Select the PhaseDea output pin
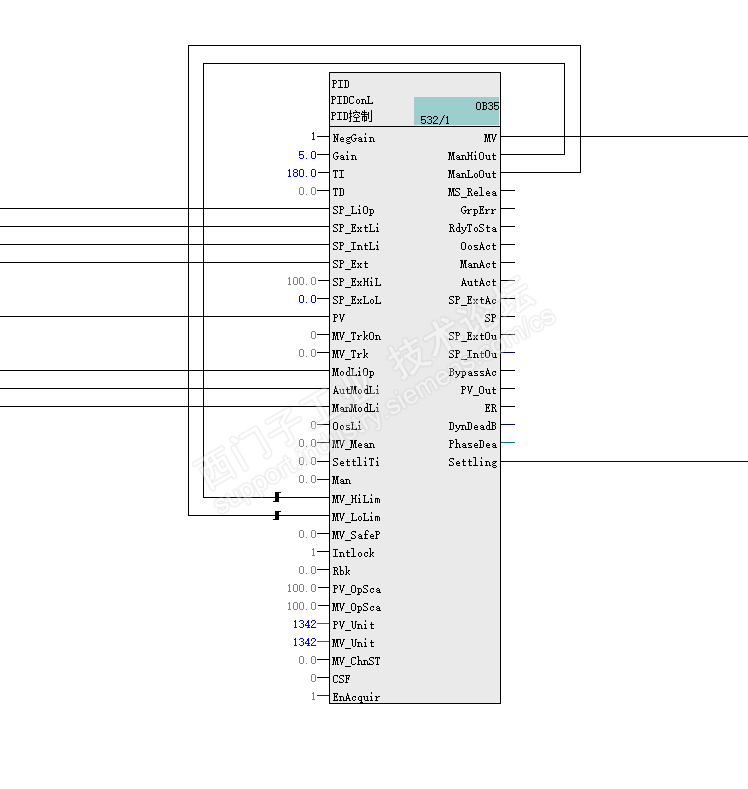The image size is (748, 789). coord(472,444)
